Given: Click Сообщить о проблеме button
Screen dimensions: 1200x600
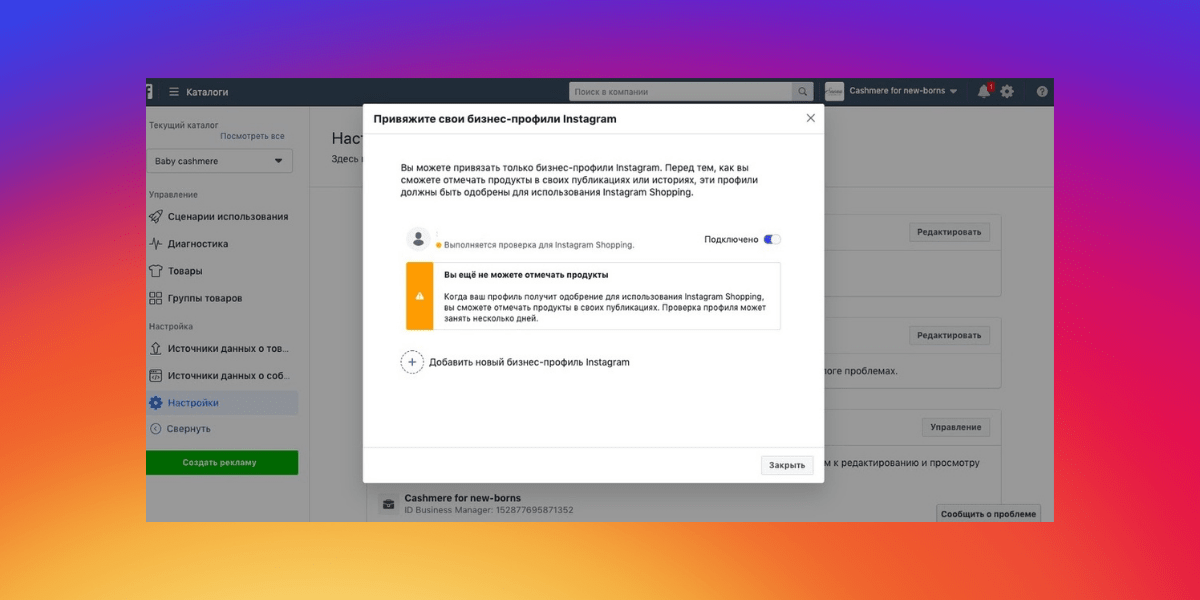Looking at the screenshot, I should click(989, 513).
